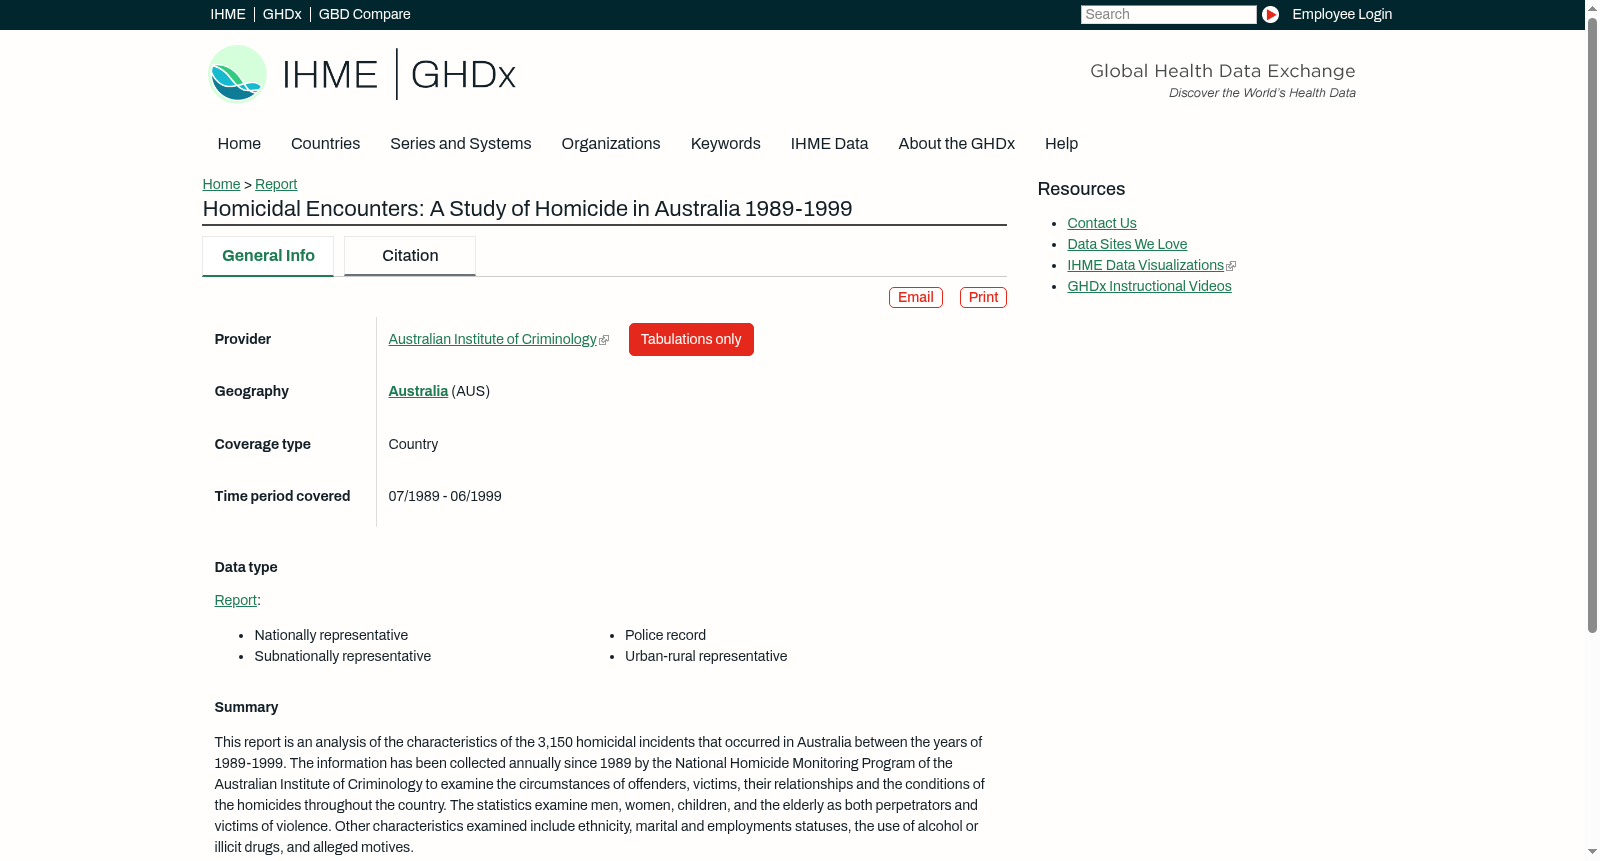Click external link icon beside Australian Institute of Criminology

604,340
